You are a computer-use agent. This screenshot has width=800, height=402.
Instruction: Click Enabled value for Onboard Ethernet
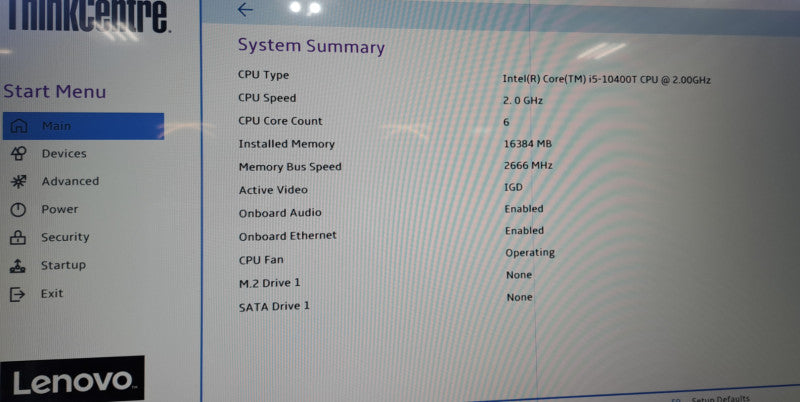524,231
